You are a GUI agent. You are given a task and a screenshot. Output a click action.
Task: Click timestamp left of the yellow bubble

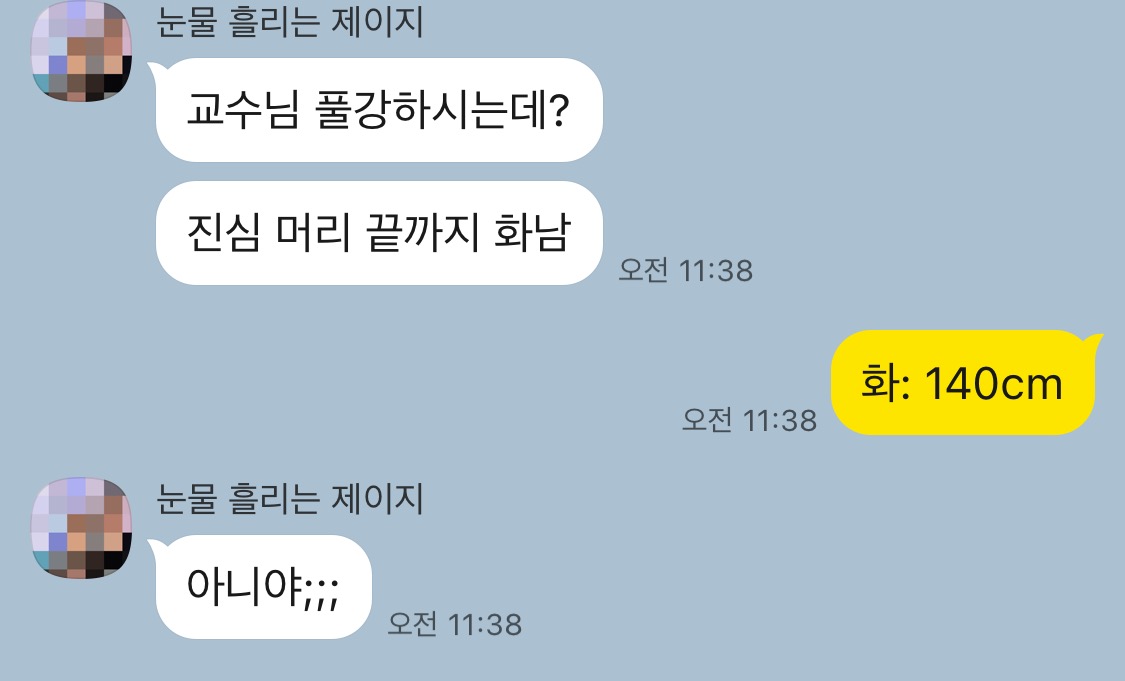click(x=749, y=420)
